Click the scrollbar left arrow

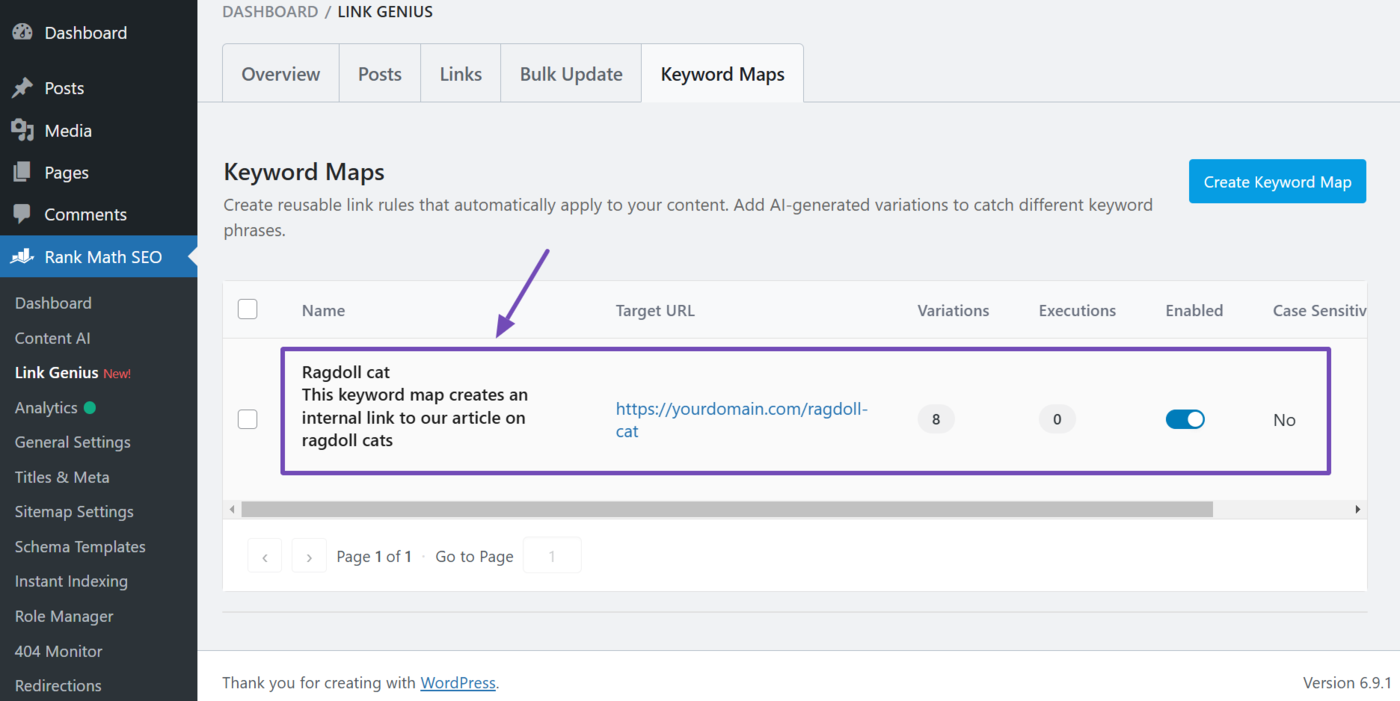point(232,510)
